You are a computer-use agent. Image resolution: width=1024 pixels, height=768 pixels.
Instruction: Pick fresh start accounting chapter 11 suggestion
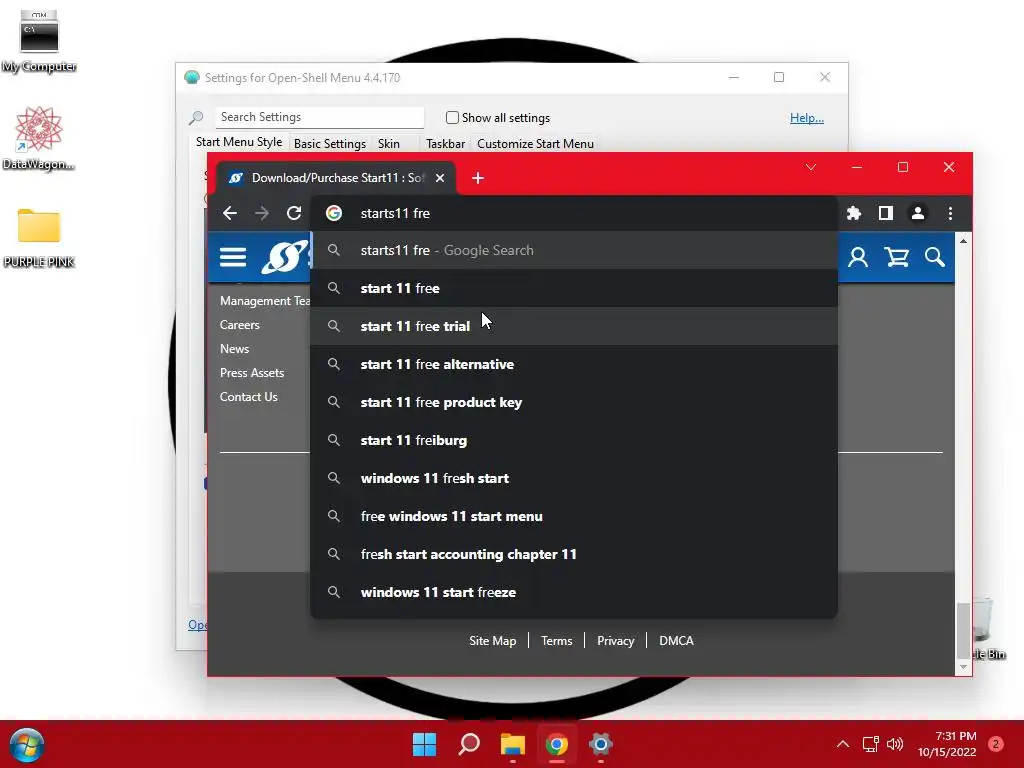pyautogui.click(x=574, y=554)
